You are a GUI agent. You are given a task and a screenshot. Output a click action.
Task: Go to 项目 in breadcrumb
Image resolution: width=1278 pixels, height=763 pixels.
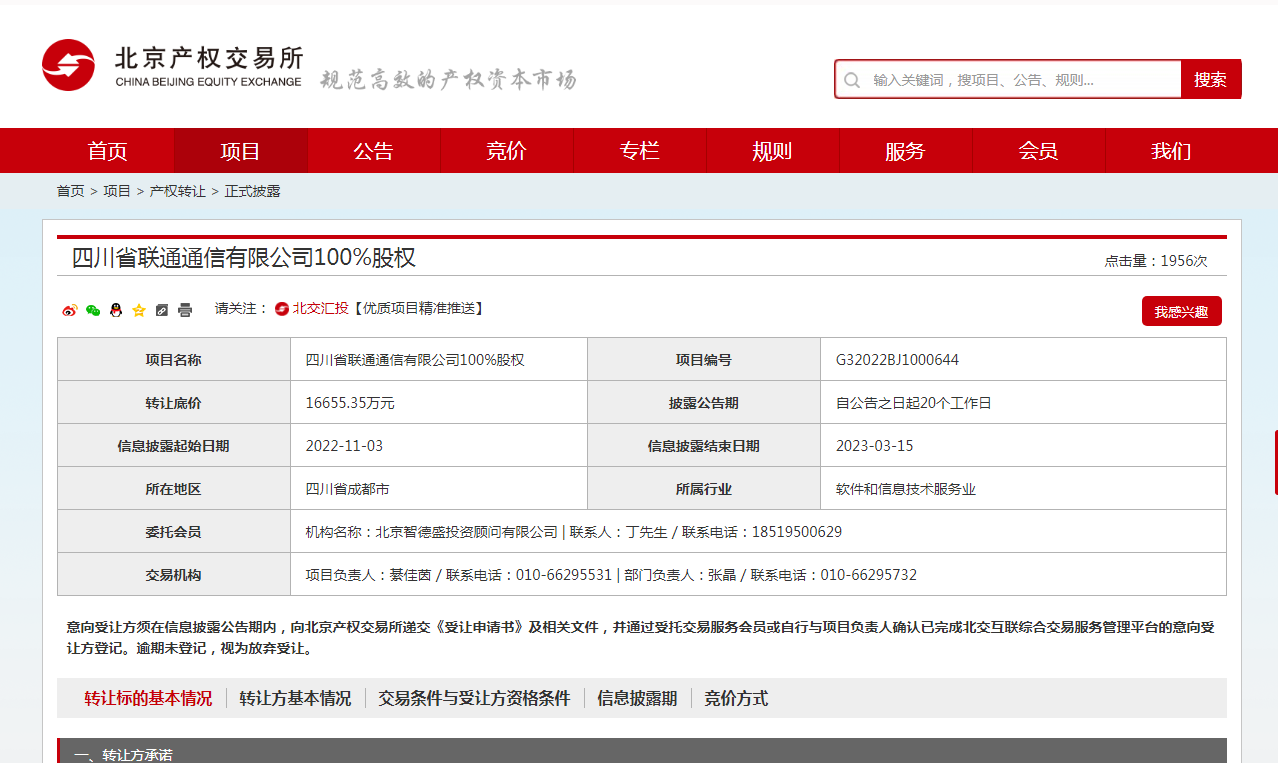[117, 191]
